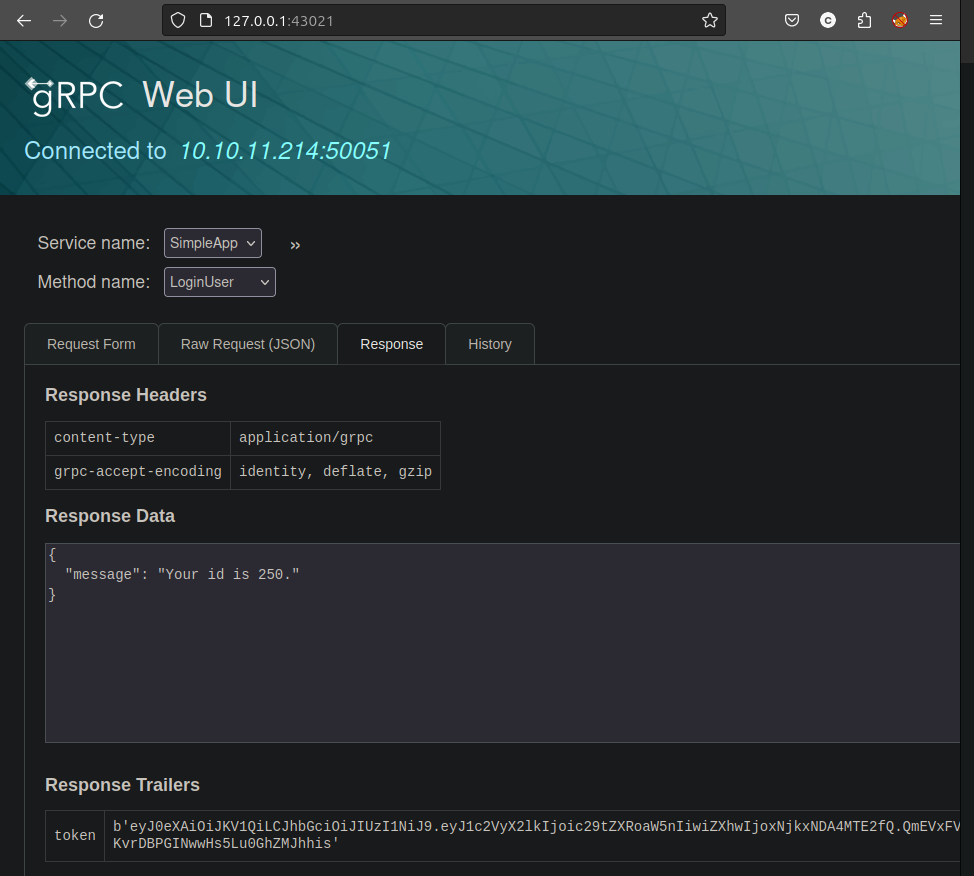Screen dimensions: 974x876
Task: Bookmark this page with star icon
Action: (x=710, y=20)
